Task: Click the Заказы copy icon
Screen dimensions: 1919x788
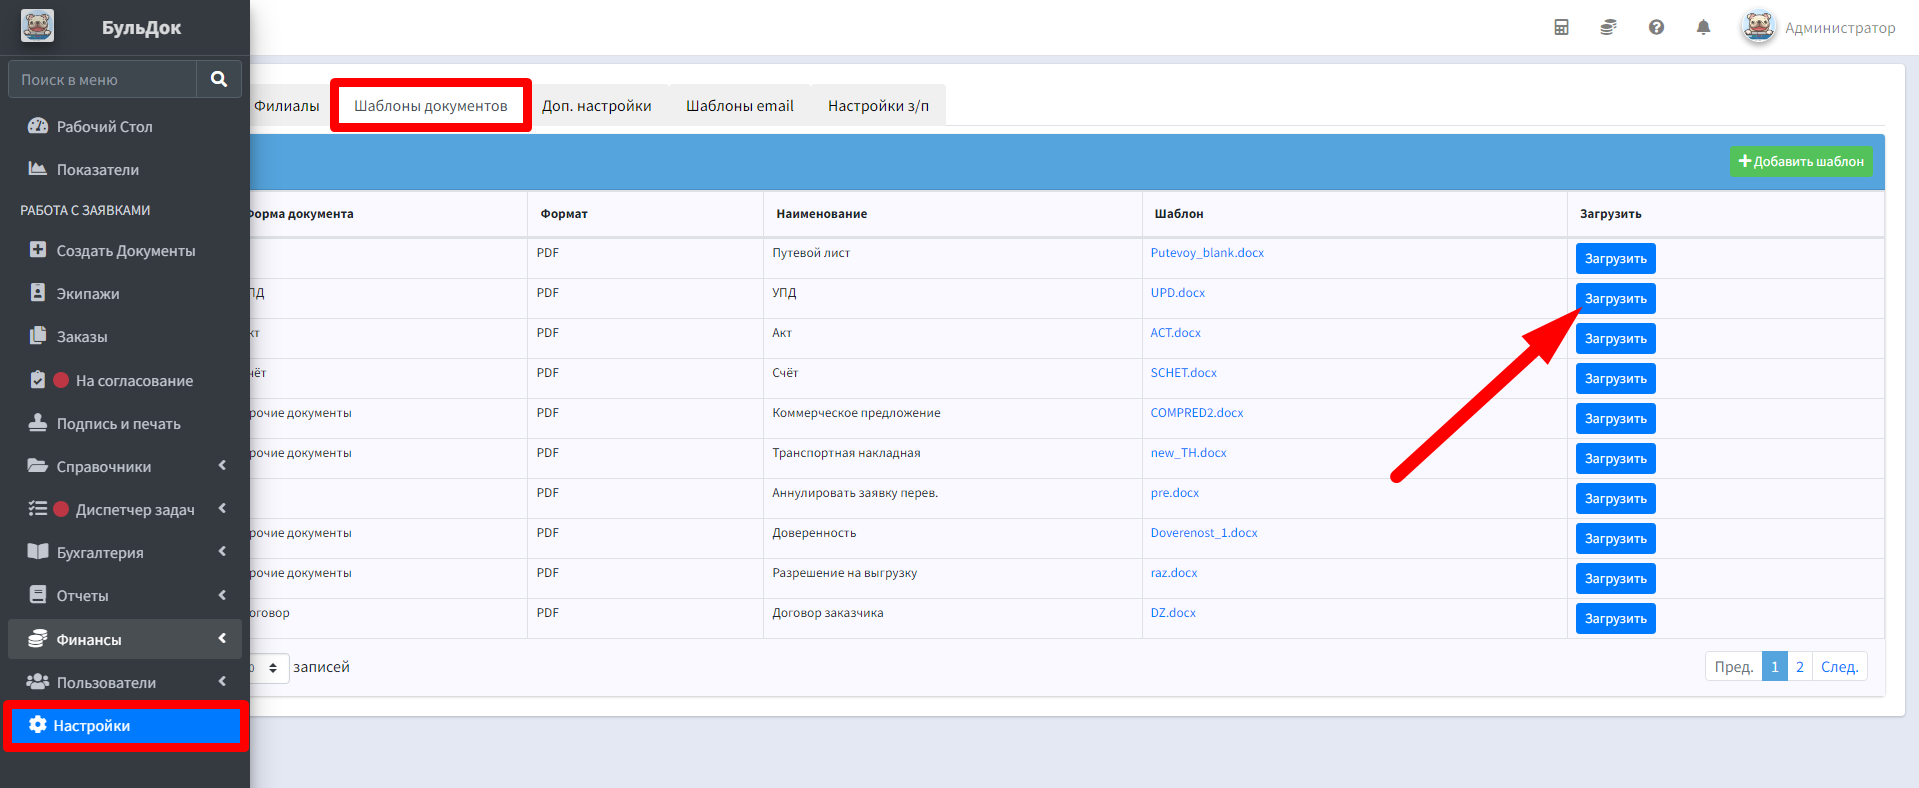Action: (38, 336)
